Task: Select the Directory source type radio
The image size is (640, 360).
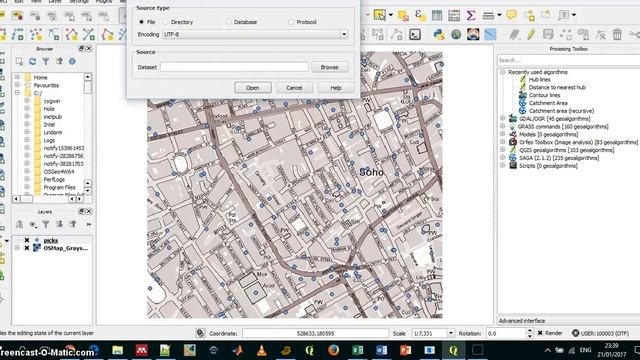Action: coord(165,22)
